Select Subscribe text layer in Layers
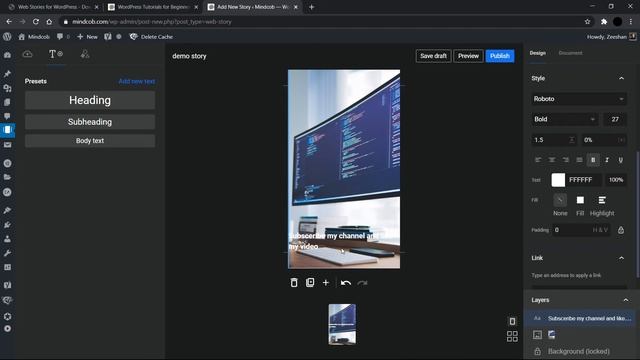This screenshot has width=640, height=360. [580, 318]
